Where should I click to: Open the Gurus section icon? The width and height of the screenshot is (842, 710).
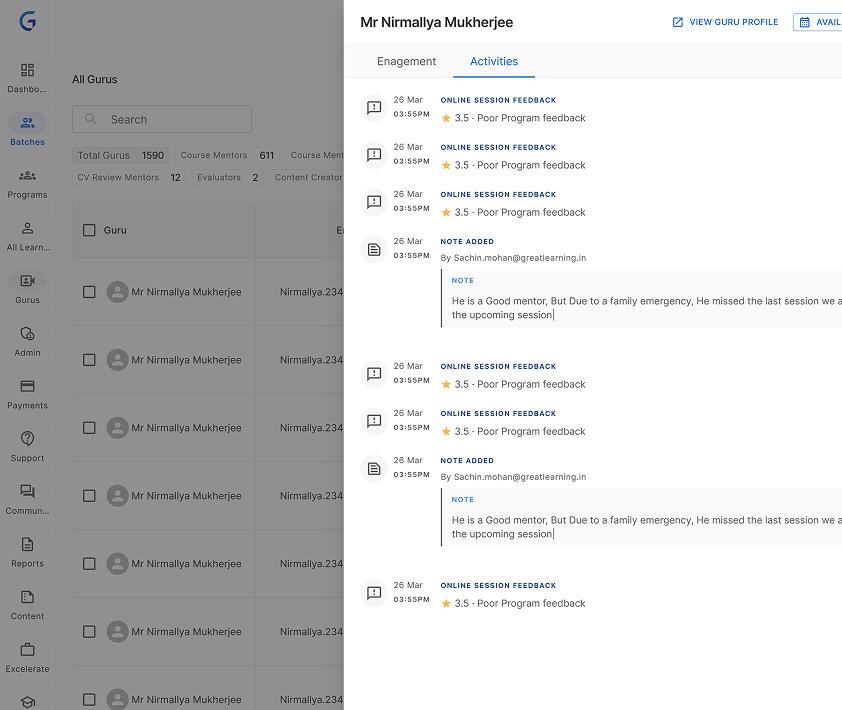[27, 281]
